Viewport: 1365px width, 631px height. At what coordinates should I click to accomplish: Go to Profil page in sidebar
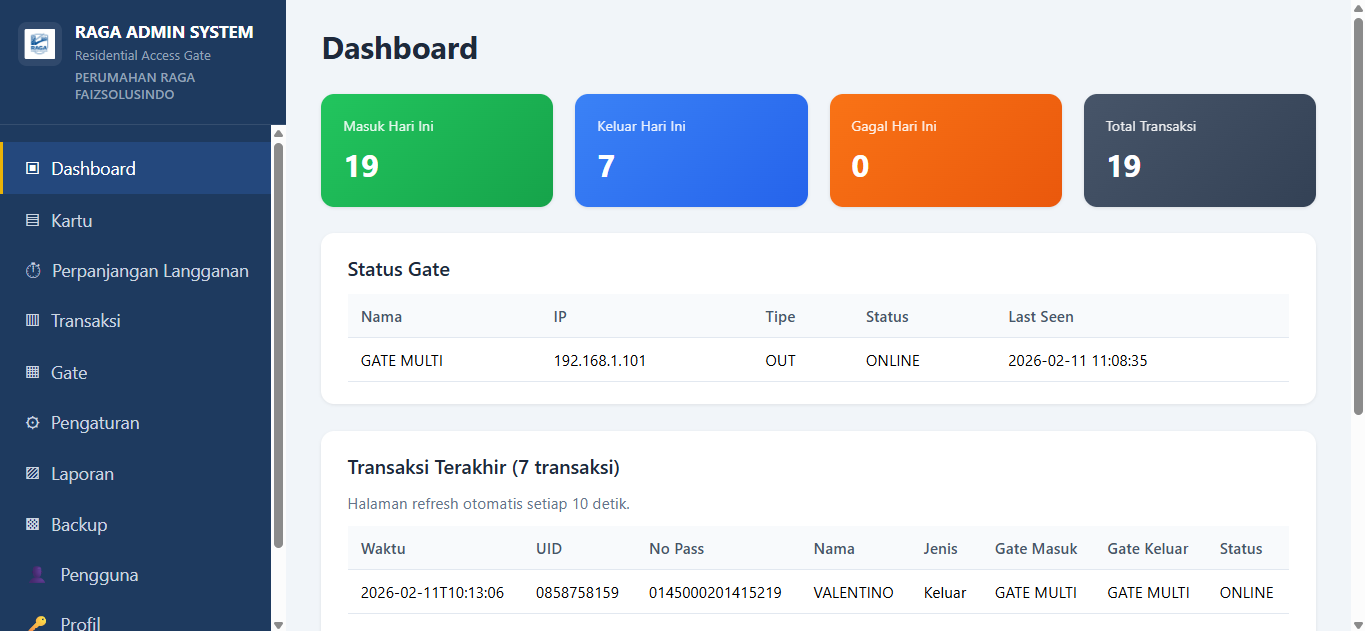(80, 623)
